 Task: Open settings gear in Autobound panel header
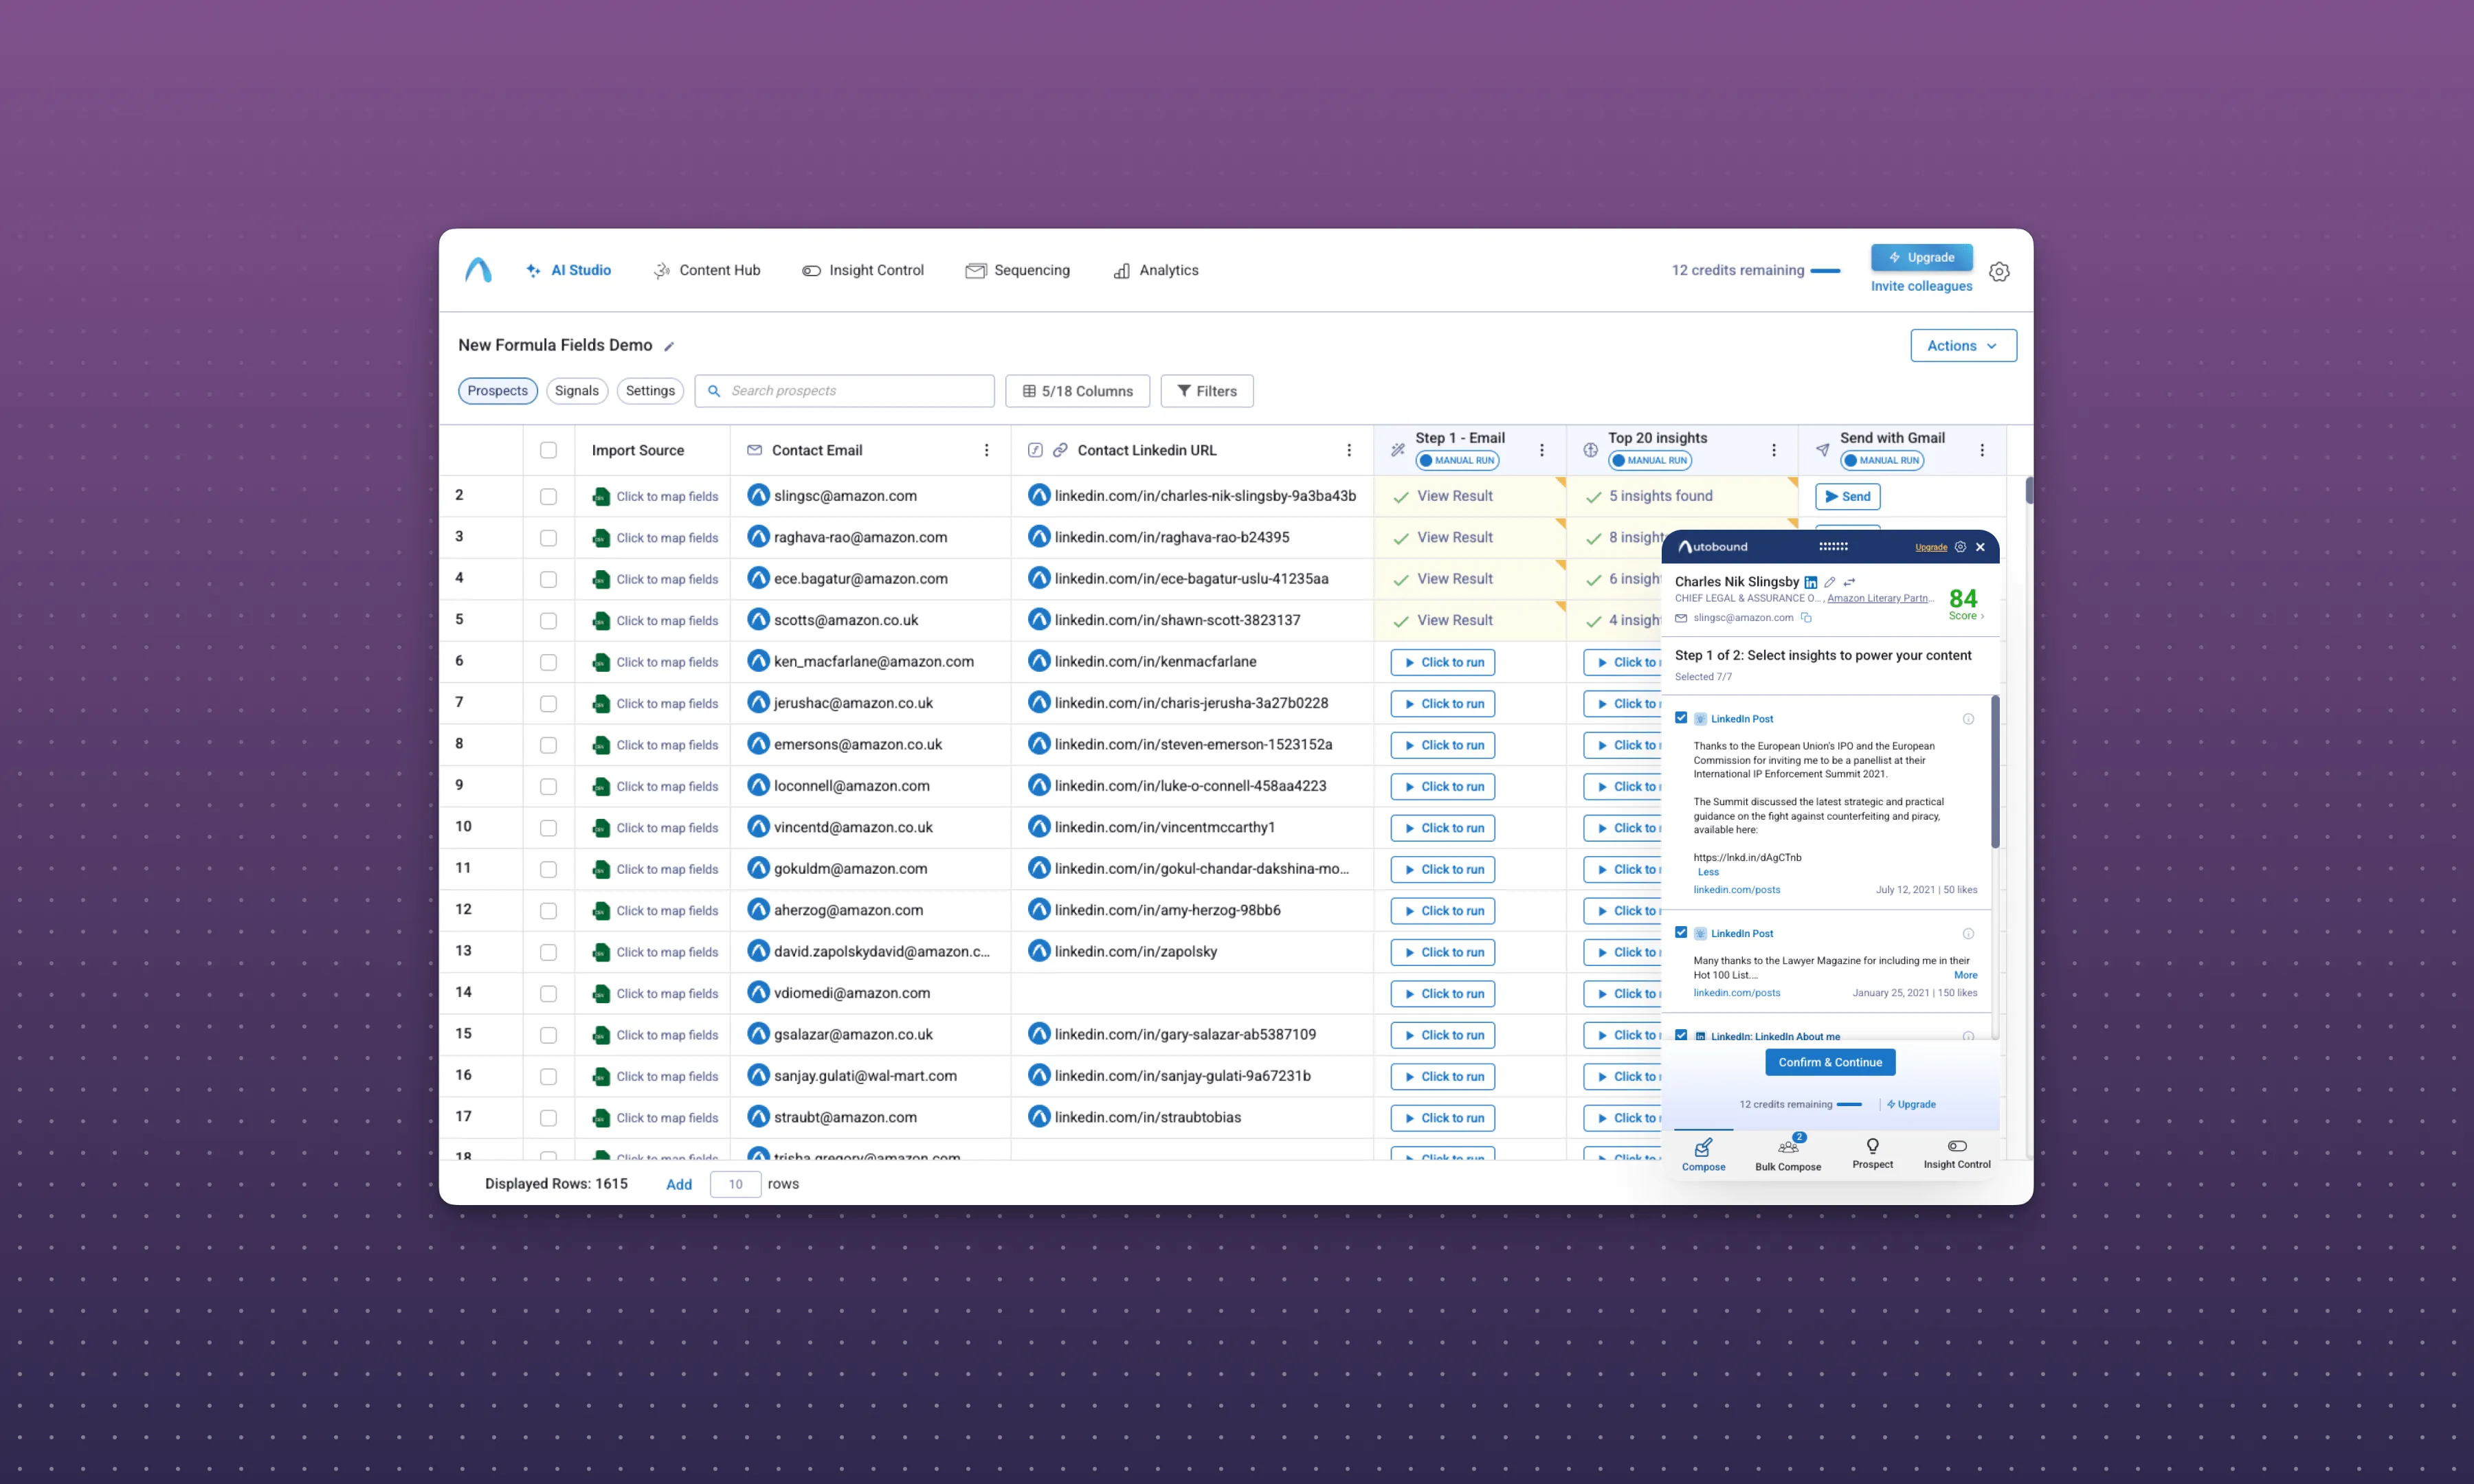pos(1960,547)
